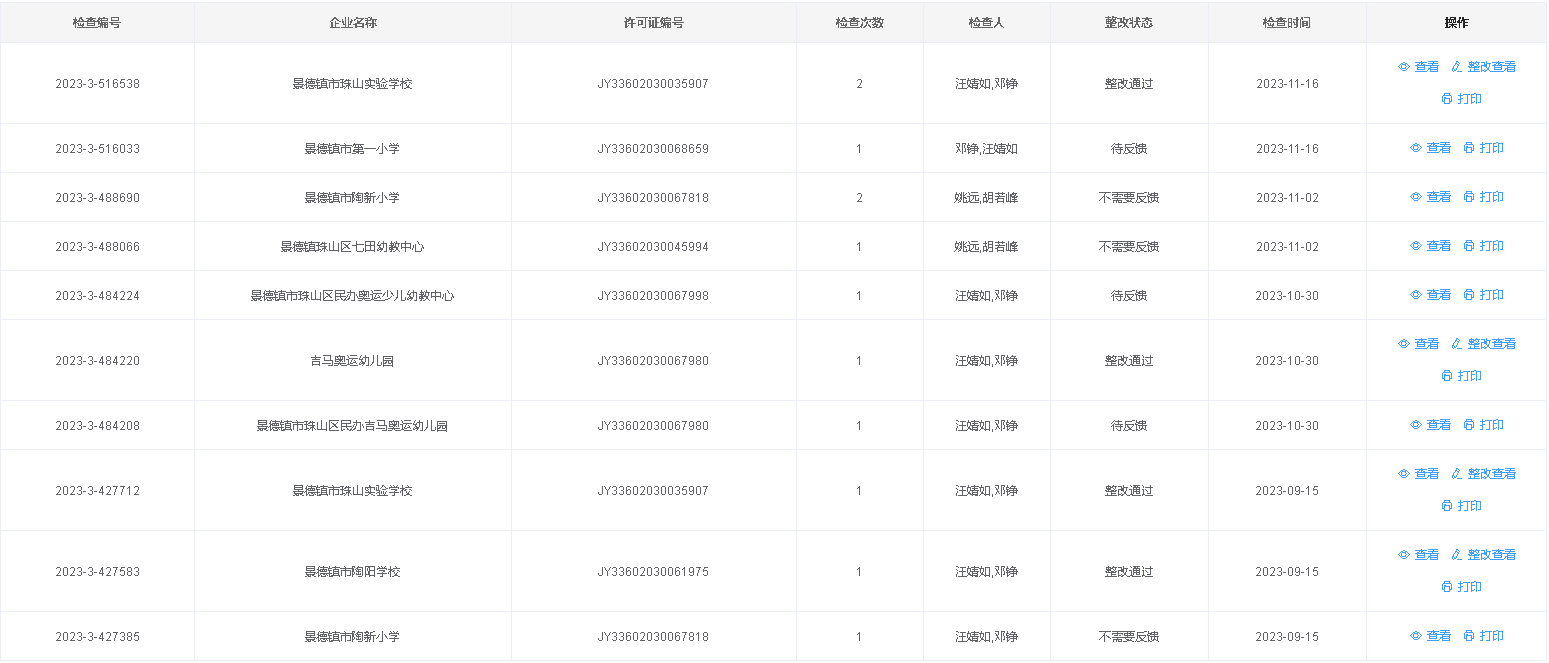Screen dimensions: 1549x663
Task: Click printer icon in the 景德镇市第一小学 row
Action: pyautogui.click(x=1469, y=148)
